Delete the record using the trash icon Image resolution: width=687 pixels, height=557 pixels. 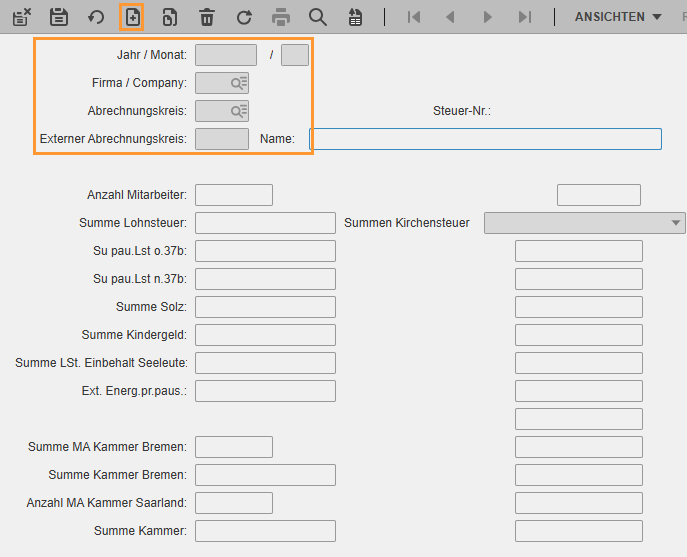click(207, 18)
